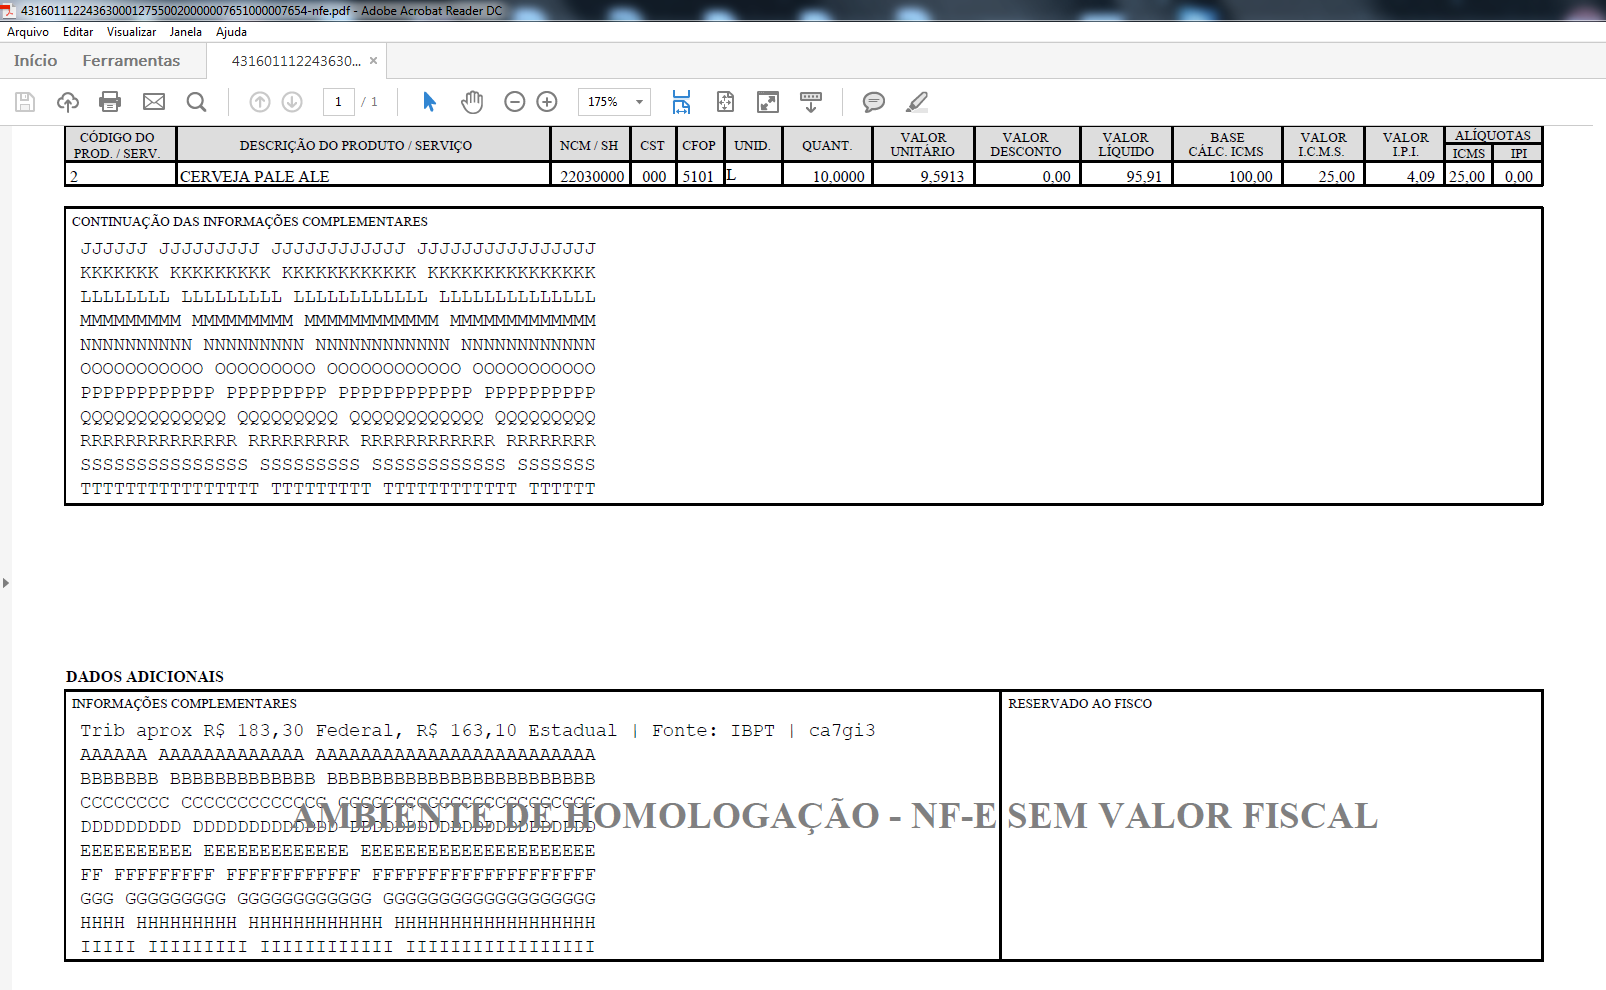Click the CST value 000
The width and height of the screenshot is (1606, 990).
pos(654,176)
